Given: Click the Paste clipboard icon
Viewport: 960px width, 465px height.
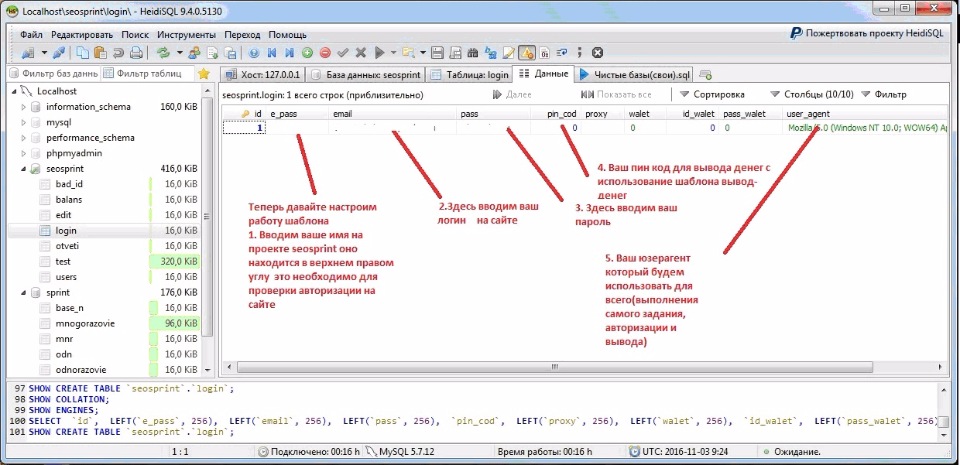Looking at the screenshot, I should (x=100, y=53).
